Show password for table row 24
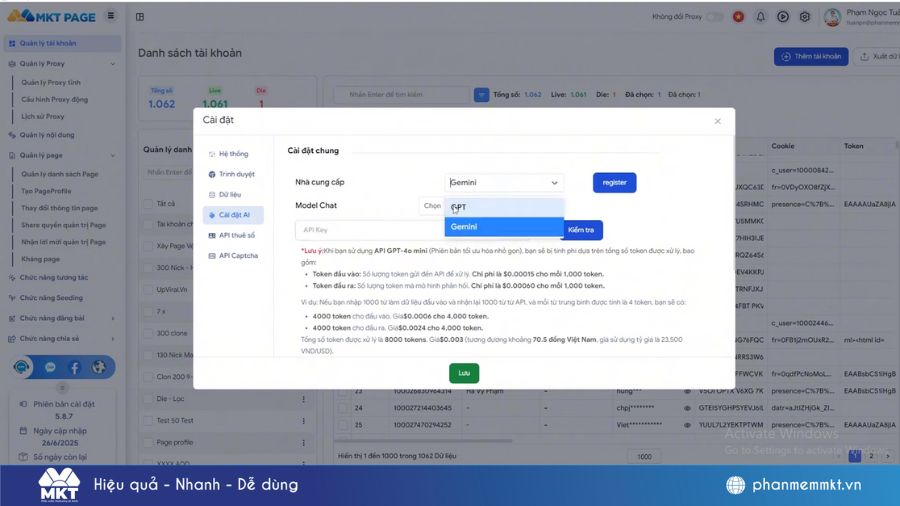Screen dimensions: 900x506 [x=687, y=408]
